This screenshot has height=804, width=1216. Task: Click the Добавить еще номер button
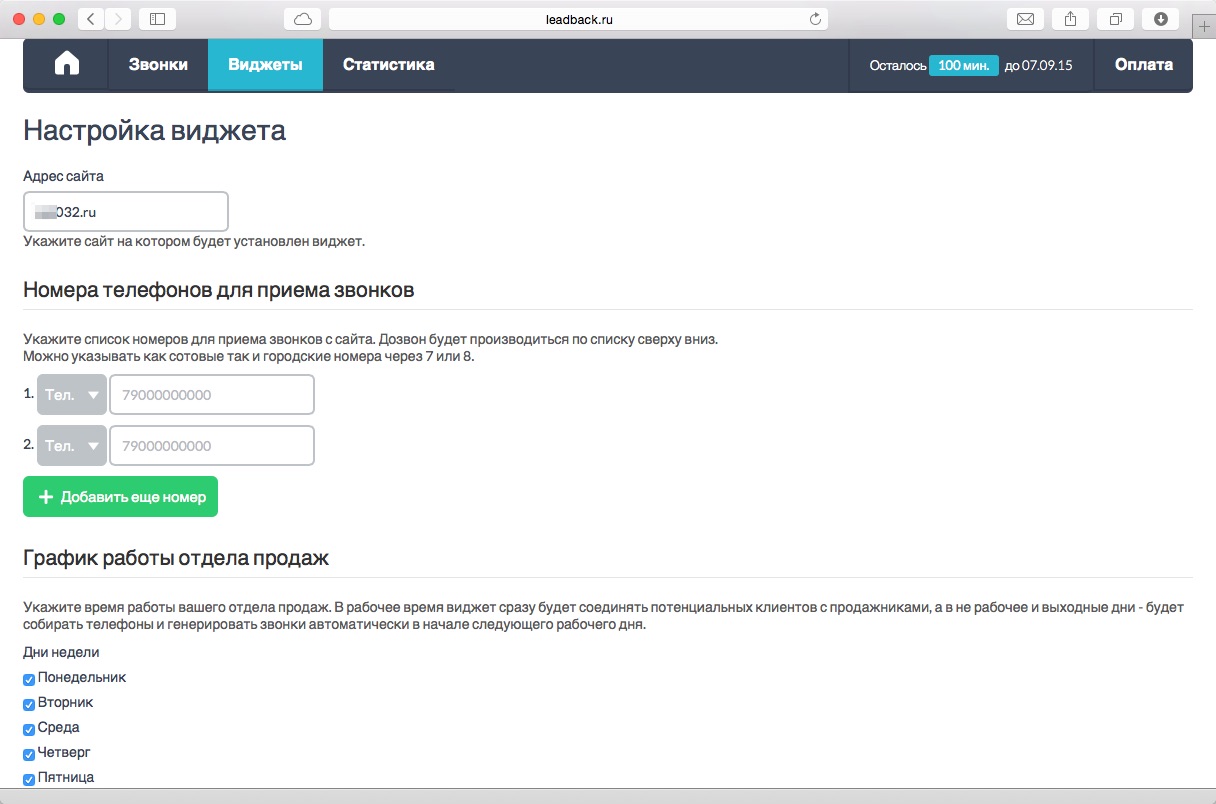(120, 497)
